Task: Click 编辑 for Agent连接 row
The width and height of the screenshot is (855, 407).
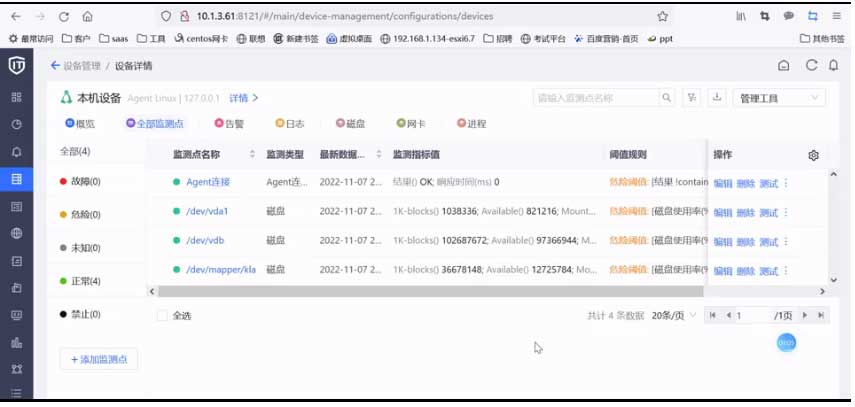Action: (722, 183)
